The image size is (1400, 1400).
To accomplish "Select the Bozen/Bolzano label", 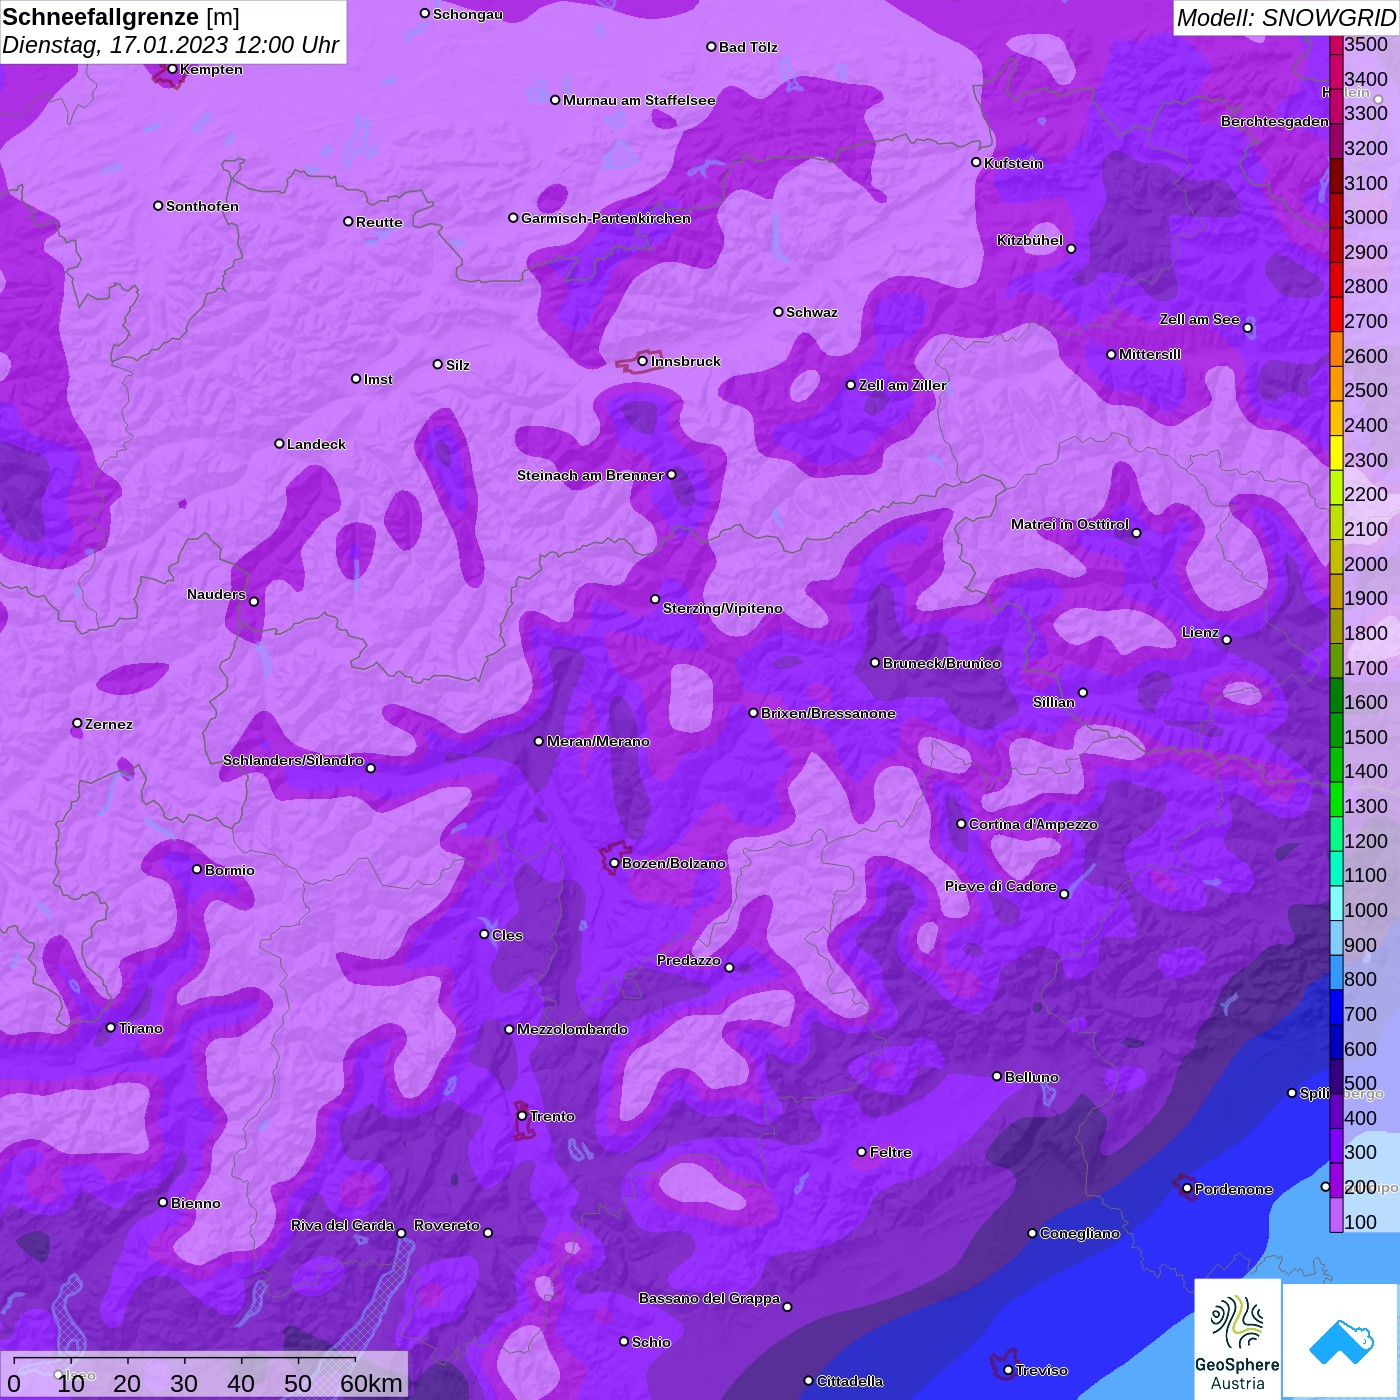I will click(x=674, y=863).
